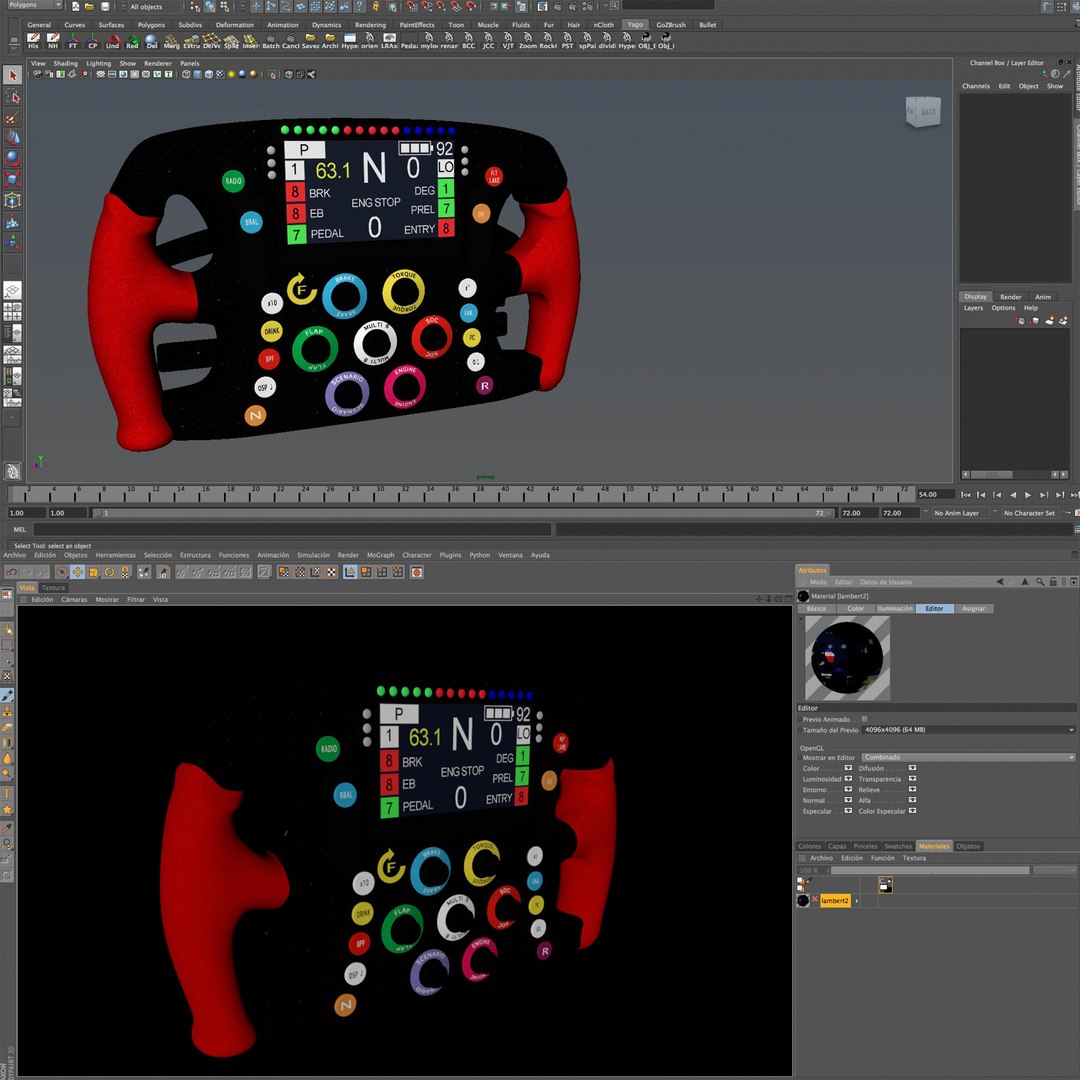
Task: Click play forward on Maya timeline
Action: click(1028, 495)
